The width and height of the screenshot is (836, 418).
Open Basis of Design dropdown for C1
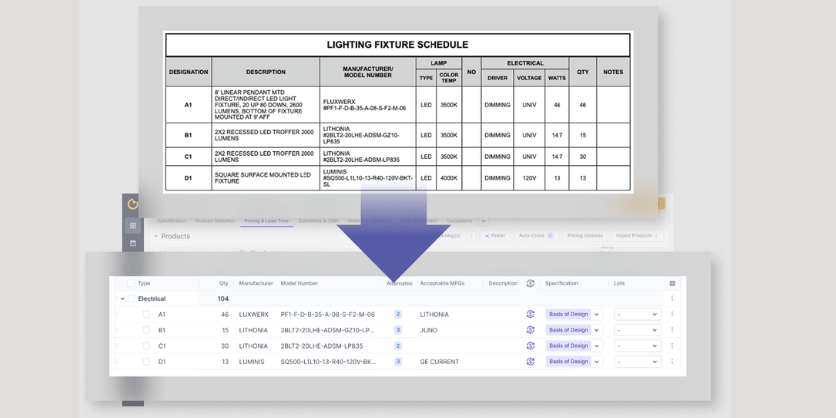click(574, 345)
